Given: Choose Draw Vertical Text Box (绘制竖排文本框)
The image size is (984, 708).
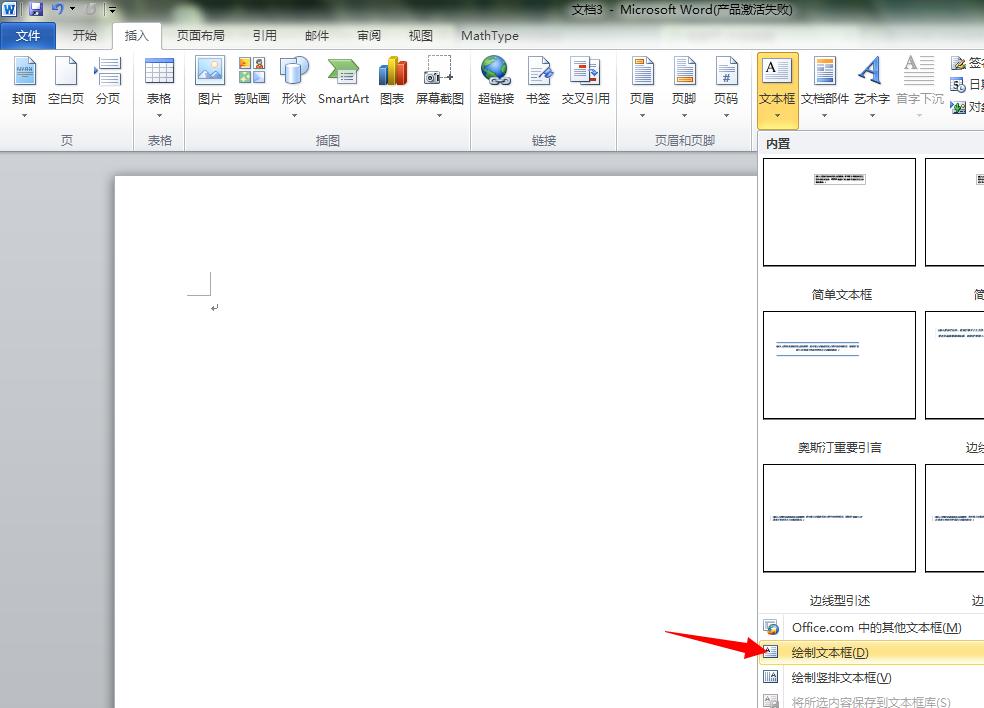Looking at the screenshot, I should (871, 678).
